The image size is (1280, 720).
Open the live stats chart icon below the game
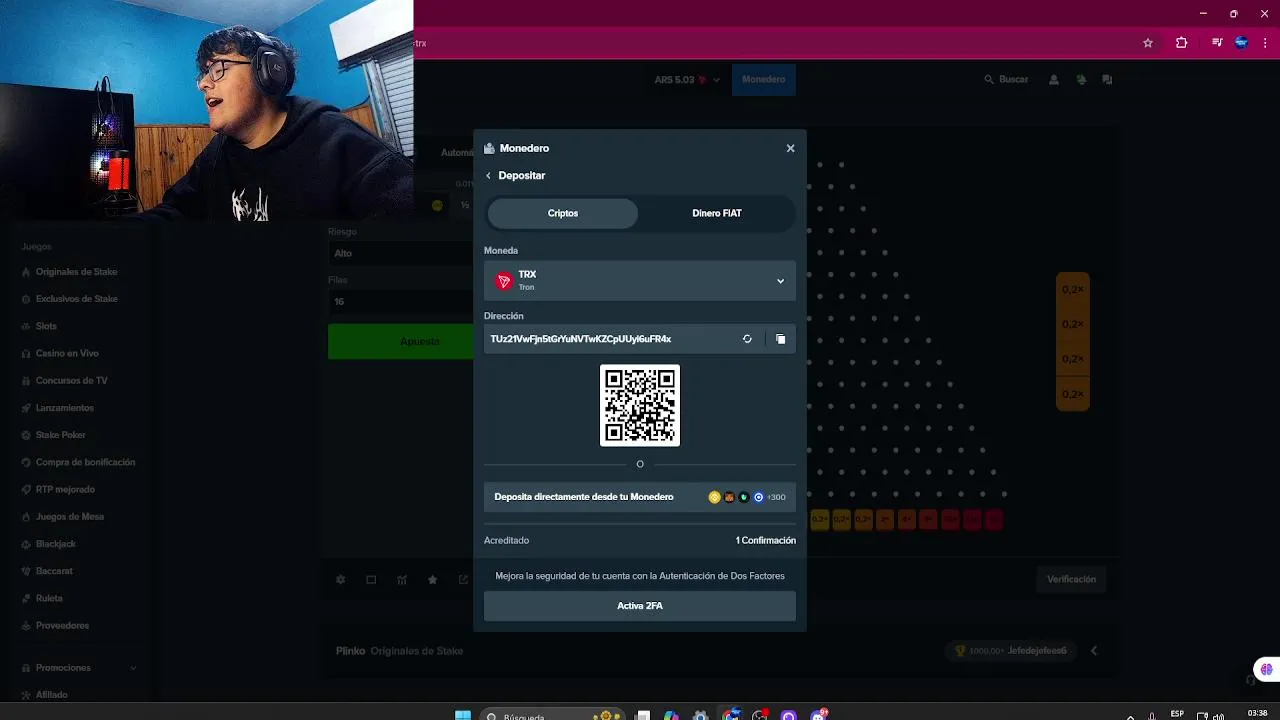click(x=402, y=580)
